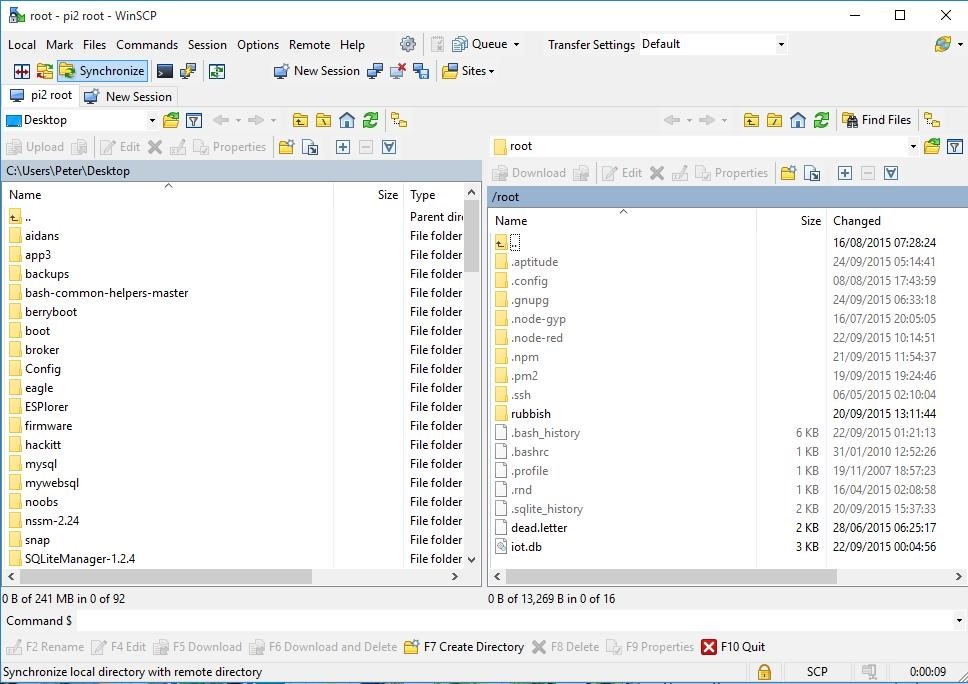Screen dimensions: 968x684
Task: Open the Commands menu
Action: 146,44
